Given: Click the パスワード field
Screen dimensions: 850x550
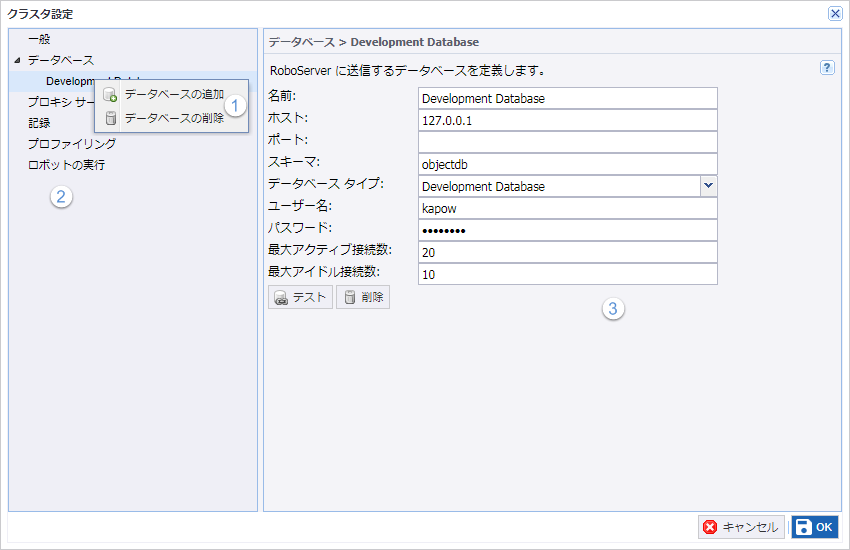Looking at the screenshot, I should (567, 230).
